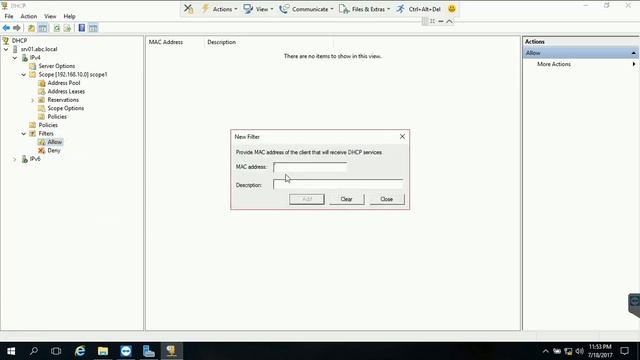Minimize the remote toolbar with the dash icon
The image size is (640, 360).
[441, 21]
